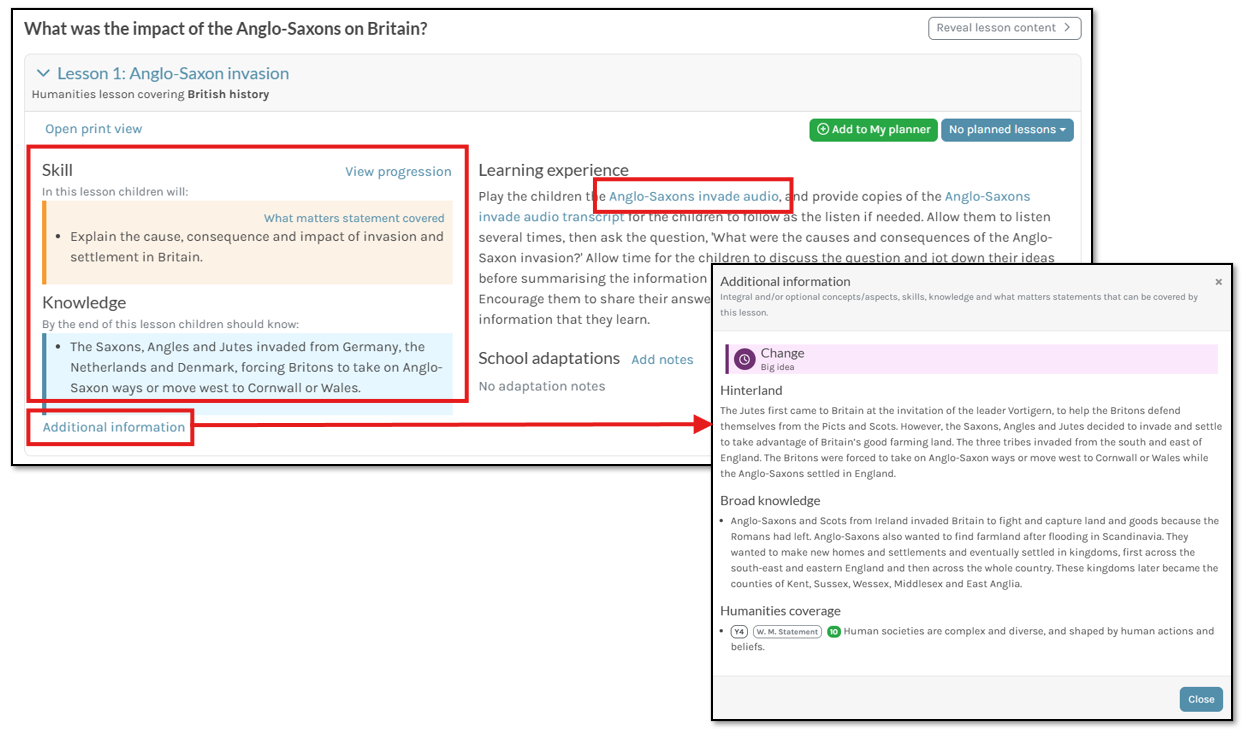Click the blue Knowledge statement box
Viewport: 1256px width, 739px height.
click(250, 367)
